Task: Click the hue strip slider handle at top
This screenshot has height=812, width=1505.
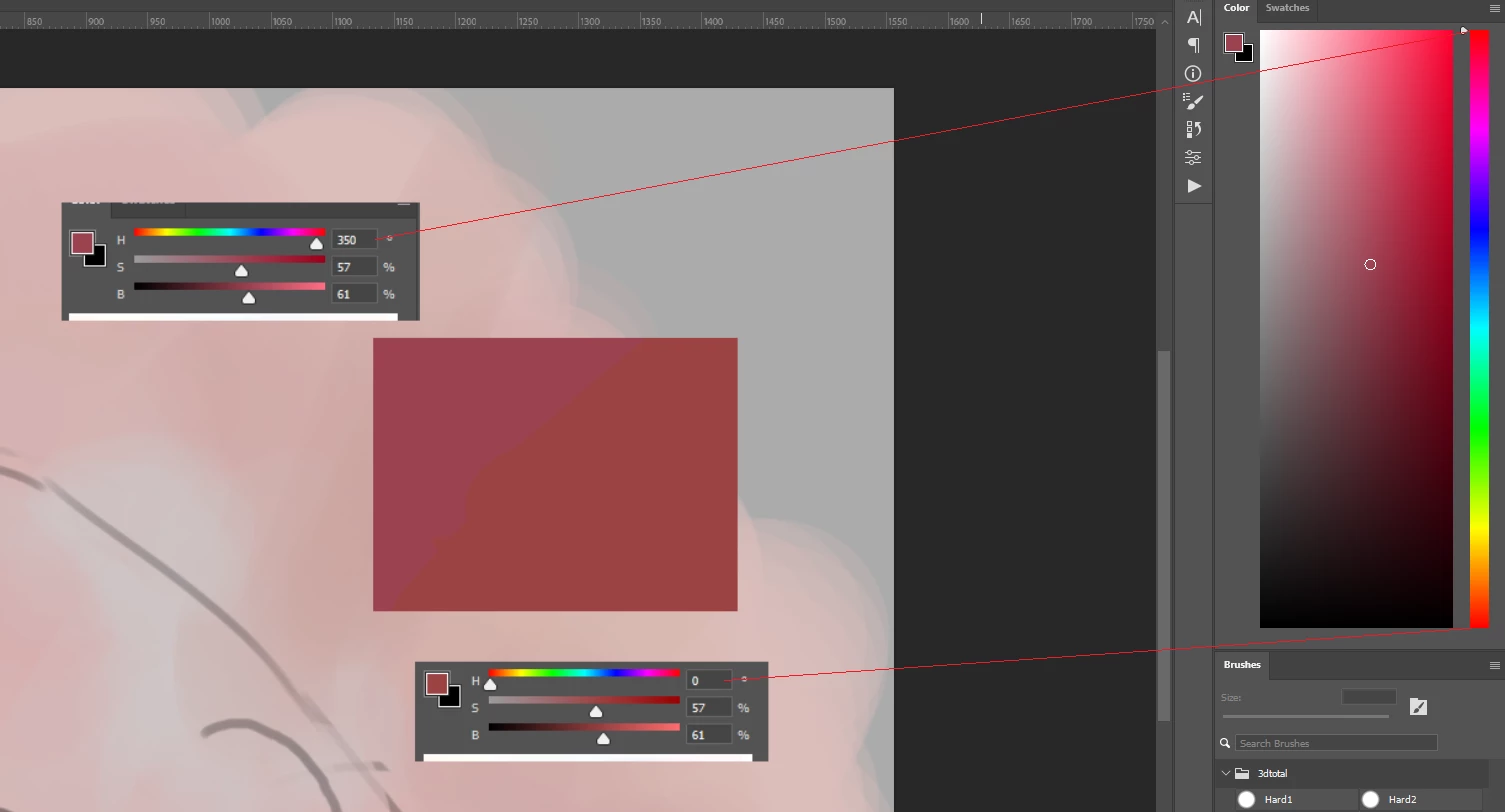Action: pos(1464,31)
